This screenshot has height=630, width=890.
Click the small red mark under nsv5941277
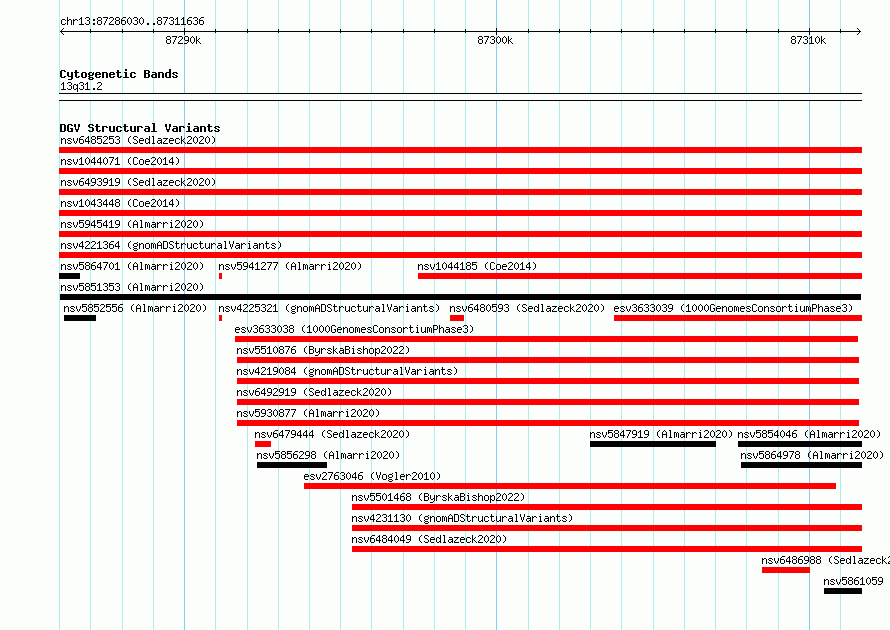tap(220, 276)
